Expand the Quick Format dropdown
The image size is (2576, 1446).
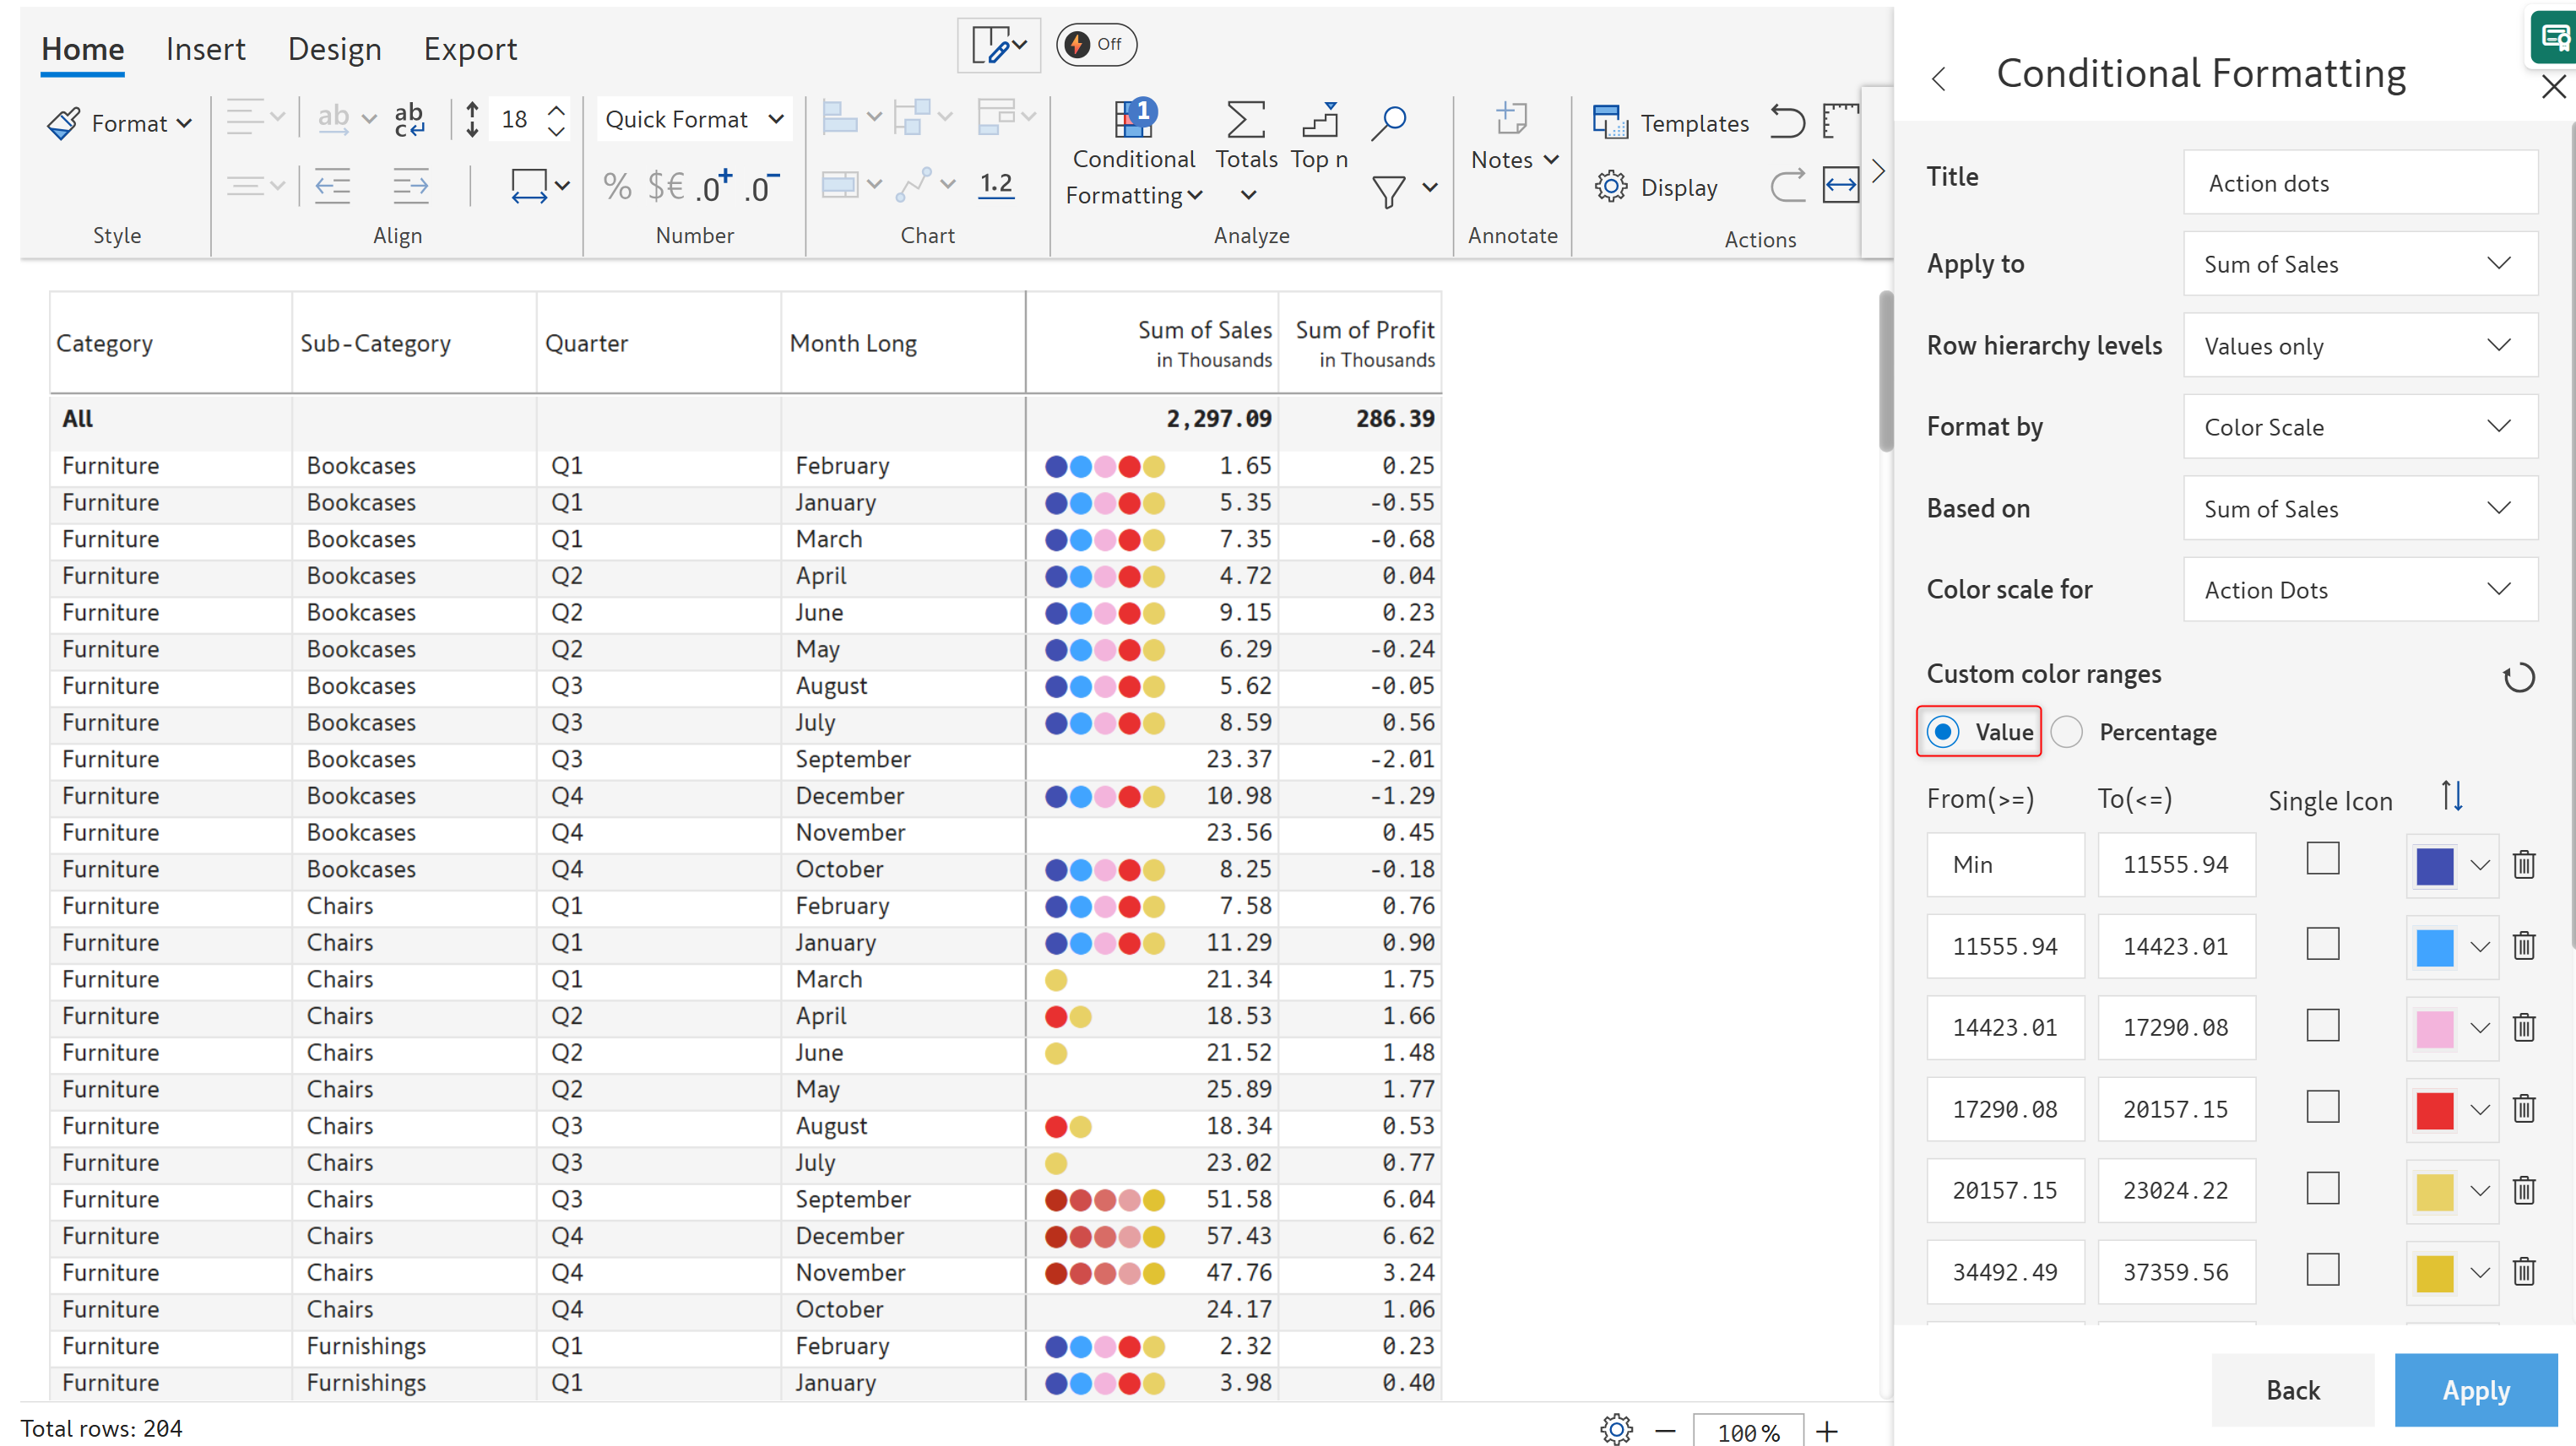click(694, 120)
